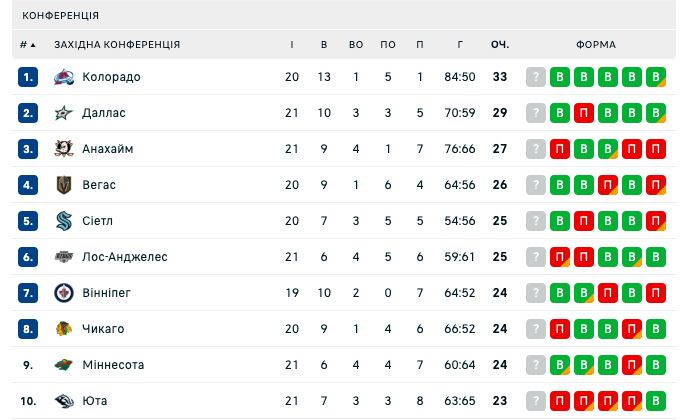
Task: Sort standings by ОЧ. points column
Action: click(500, 44)
